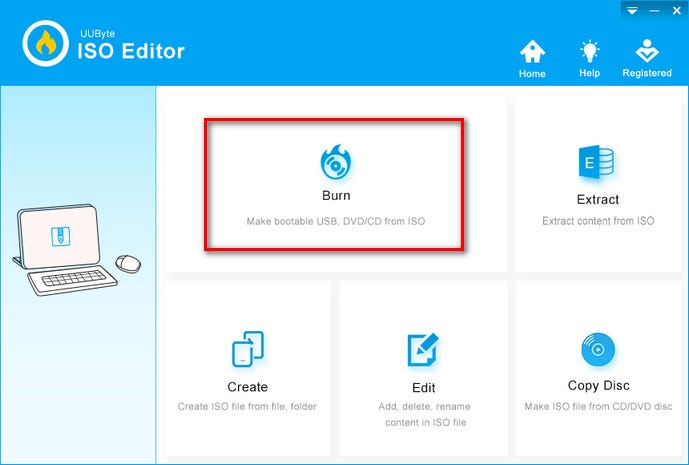The image size is (689, 465).
Task: Click the Copy Disc icon
Action: (x=598, y=349)
